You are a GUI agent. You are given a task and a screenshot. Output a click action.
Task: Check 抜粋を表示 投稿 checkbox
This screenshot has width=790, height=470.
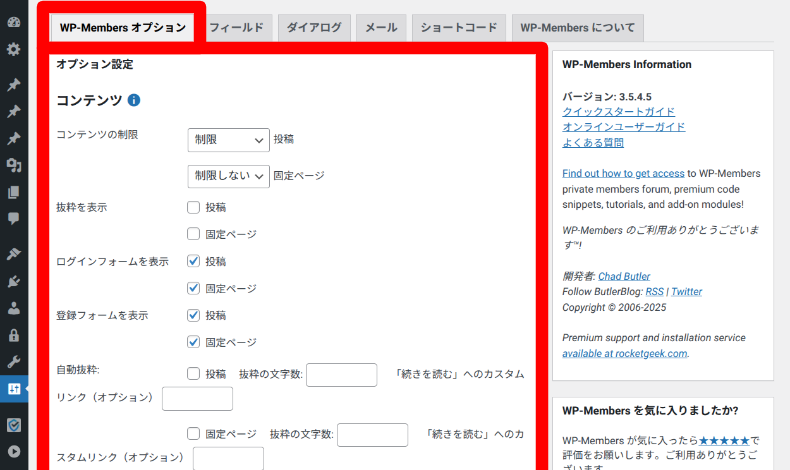[x=193, y=208]
